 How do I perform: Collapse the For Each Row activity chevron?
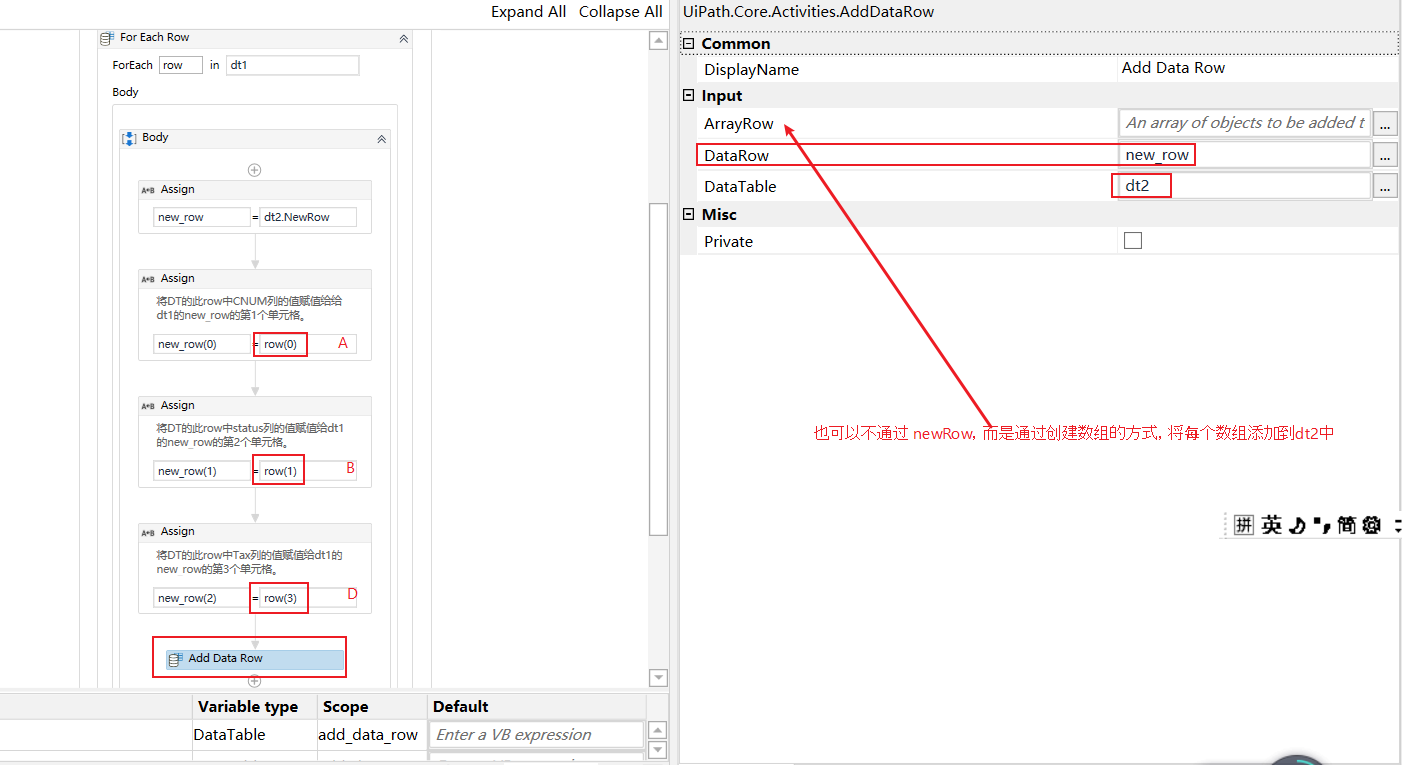tap(403, 37)
